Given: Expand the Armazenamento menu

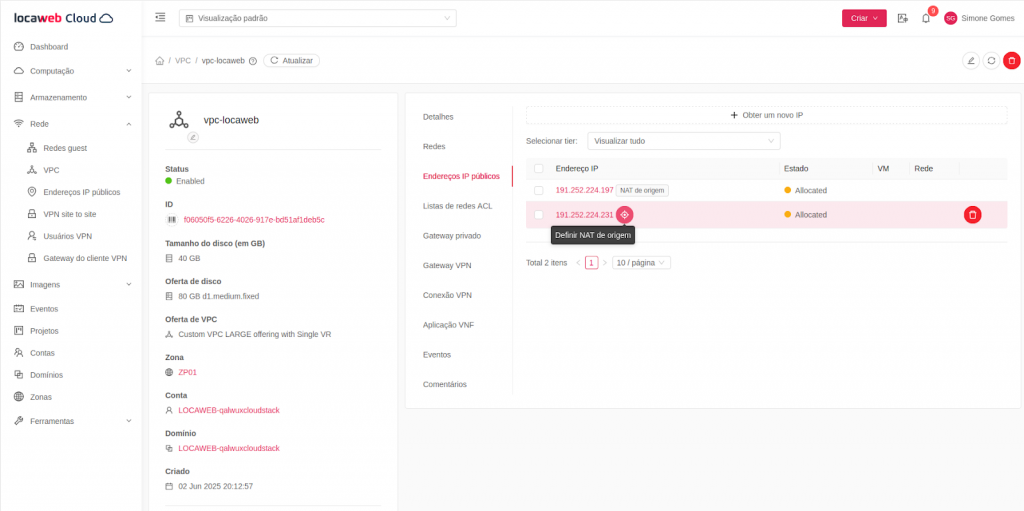Looking at the screenshot, I should (x=72, y=97).
